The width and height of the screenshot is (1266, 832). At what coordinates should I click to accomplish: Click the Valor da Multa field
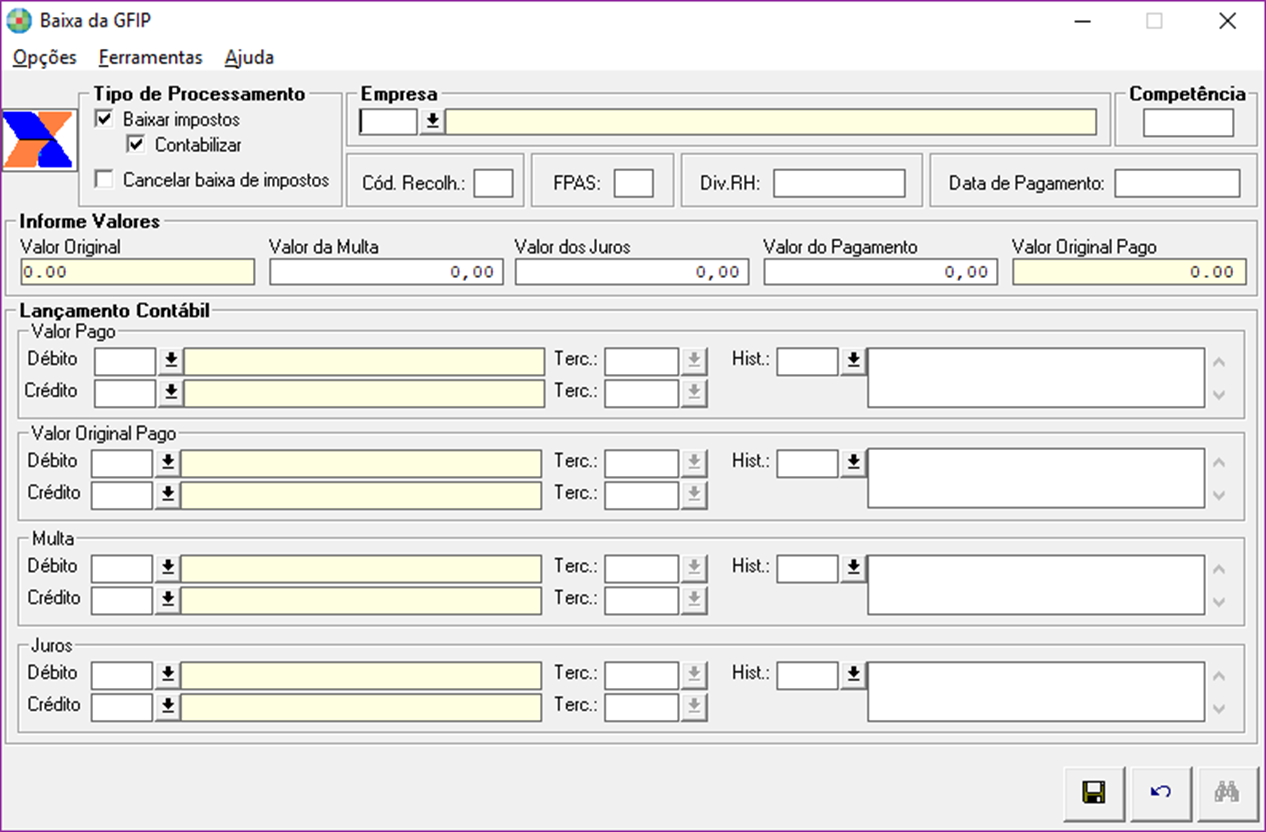pos(384,272)
